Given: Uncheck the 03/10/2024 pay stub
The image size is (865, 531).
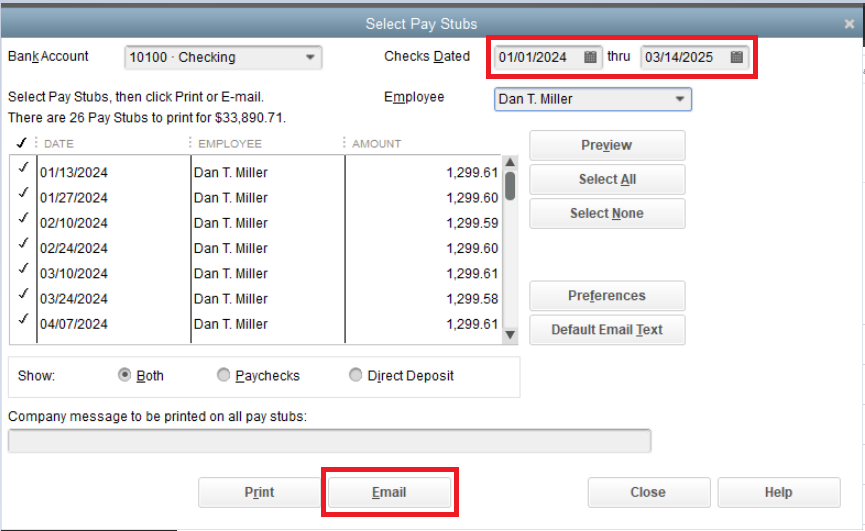Looking at the screenshot, I should click(x=23, y=269).
